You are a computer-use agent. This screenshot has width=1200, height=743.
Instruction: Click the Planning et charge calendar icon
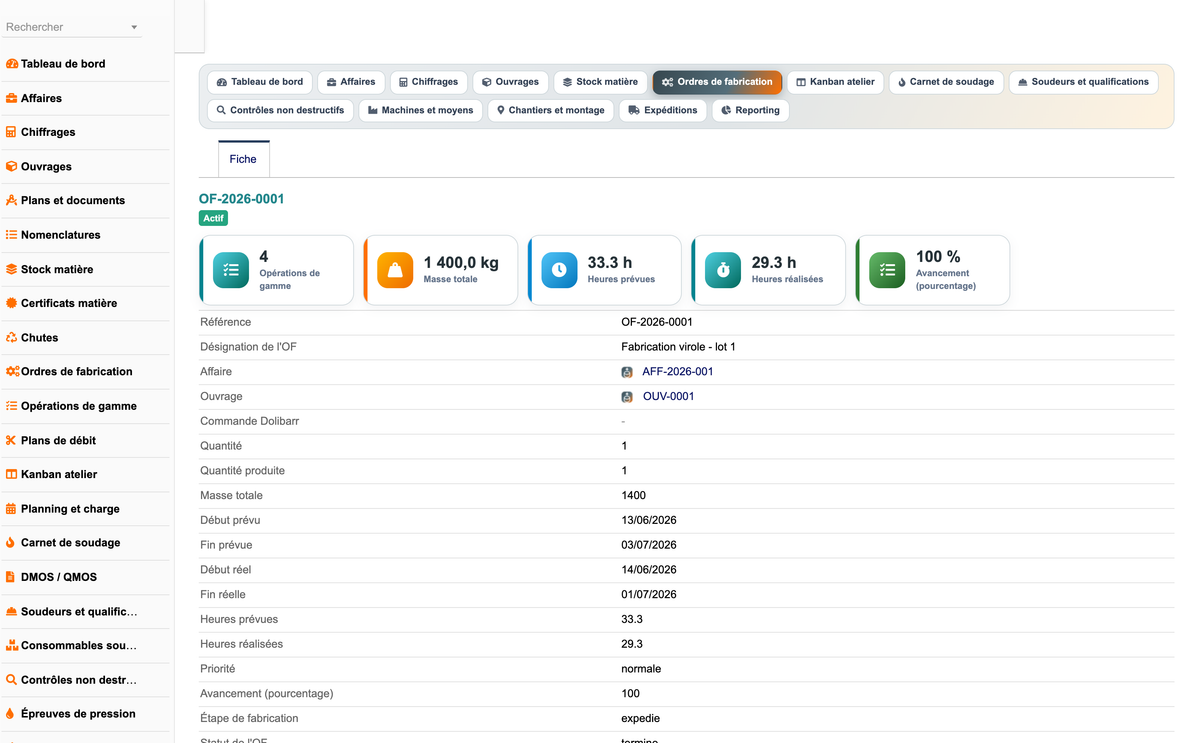click(12, 508)
